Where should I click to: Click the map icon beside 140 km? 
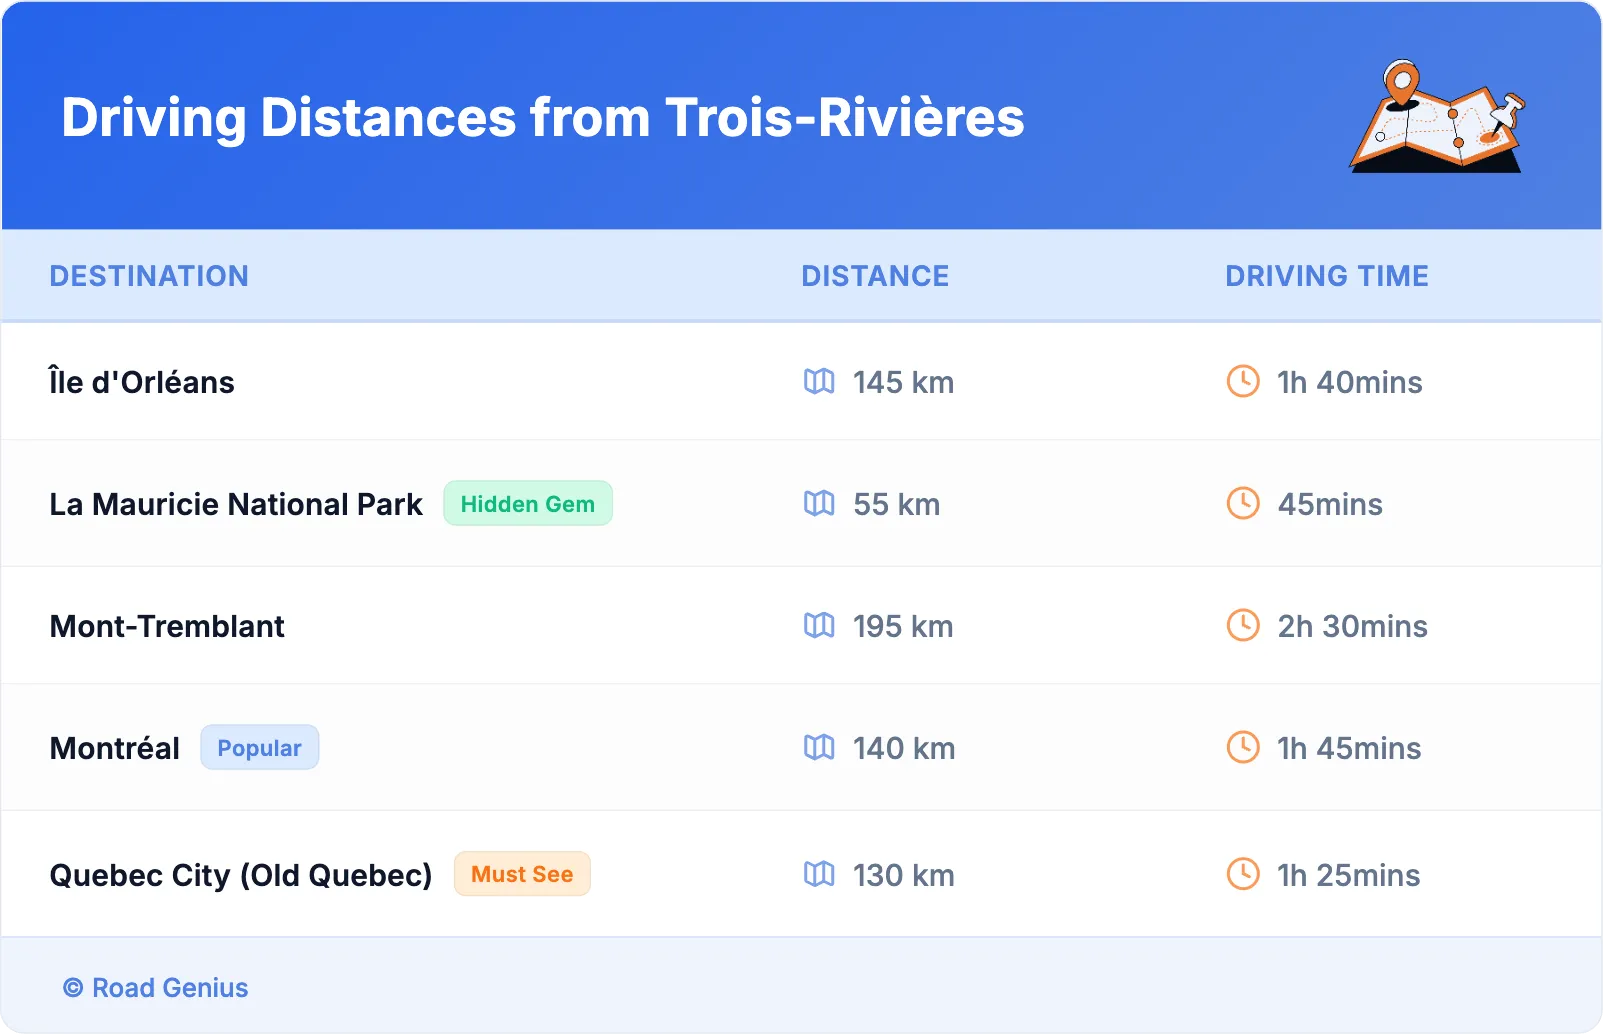tap(819, 747)
